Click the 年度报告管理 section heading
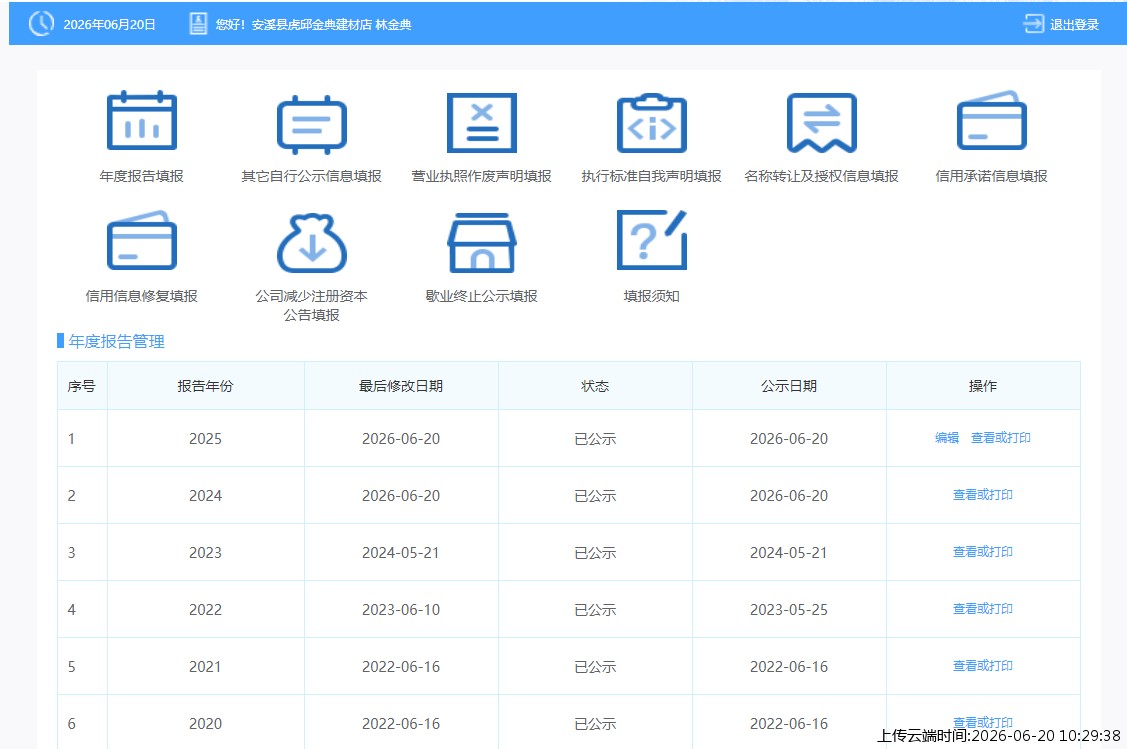Screen dimensions: 1127x749 click(116, 341)
